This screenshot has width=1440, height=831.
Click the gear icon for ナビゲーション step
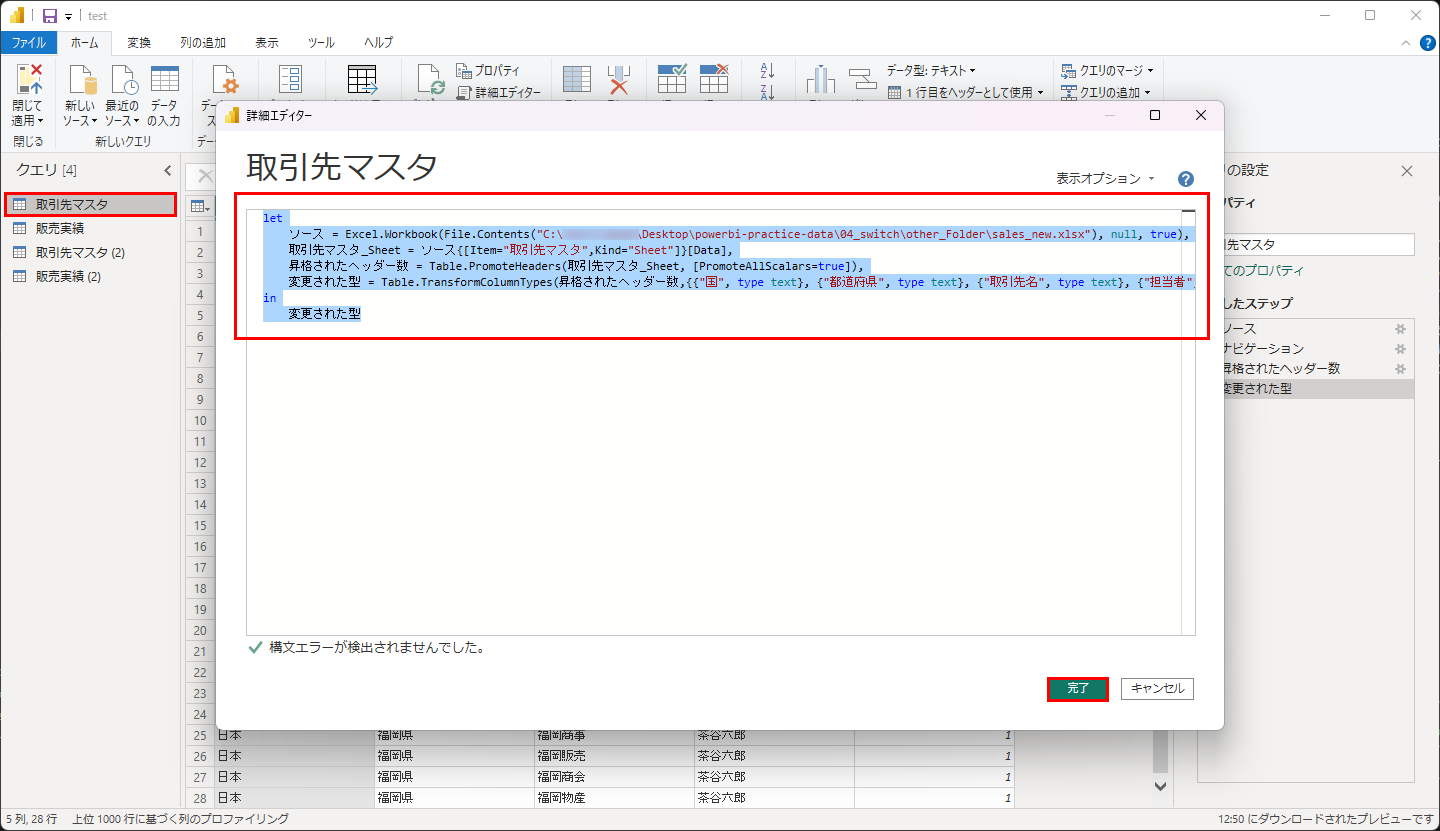point(1400,349)
